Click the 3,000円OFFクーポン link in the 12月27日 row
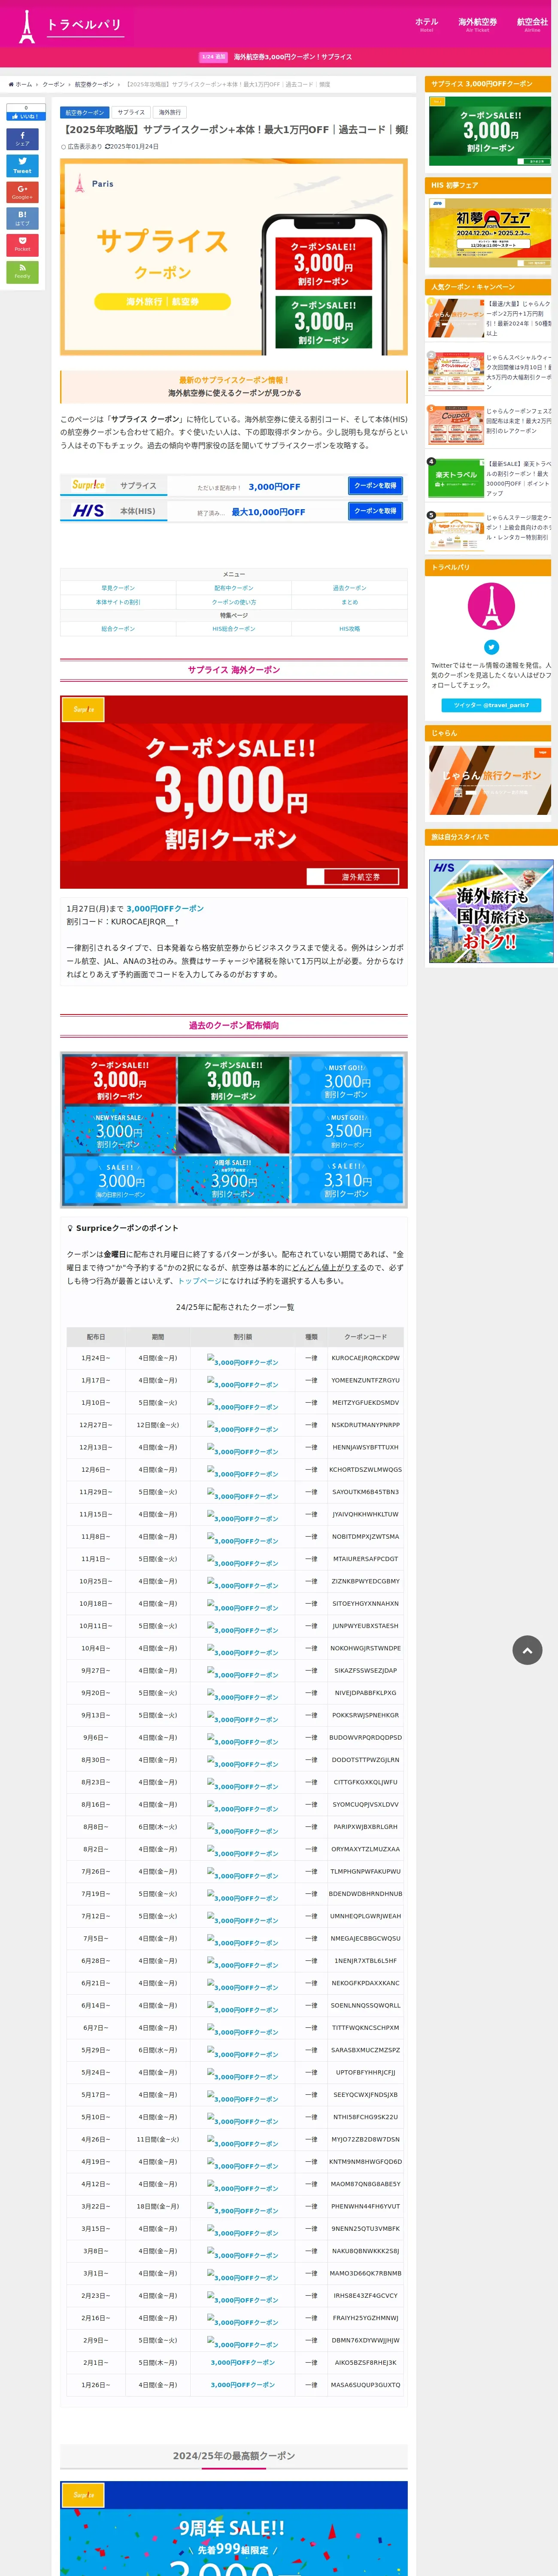This screenshot has width=558, height=2576. tap(243, 1428)
